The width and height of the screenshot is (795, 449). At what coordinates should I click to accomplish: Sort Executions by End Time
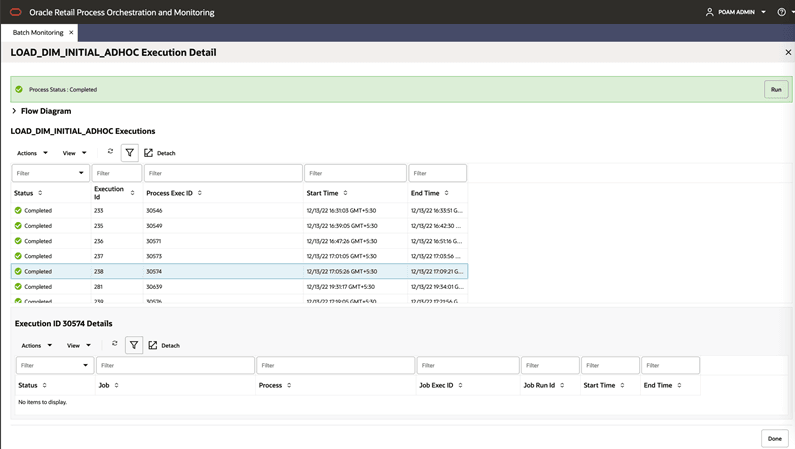pyautogui.click(x=446, y=193)
